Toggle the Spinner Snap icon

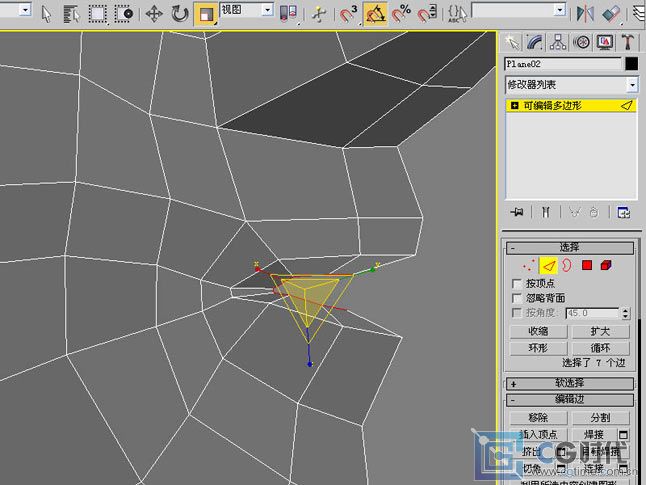pyautogui.click(x=427, y=14)
